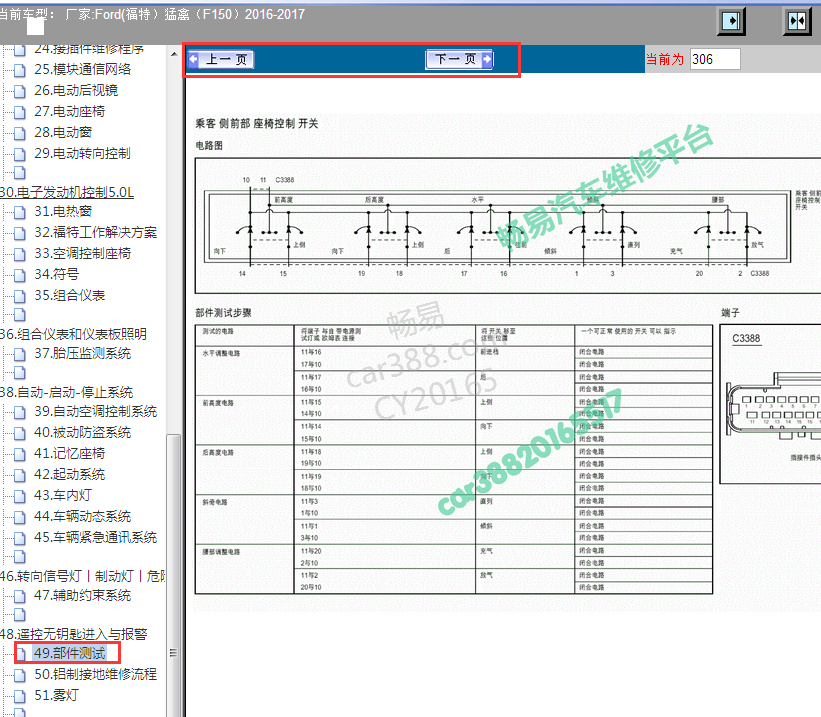Go to next page with 下一页 button
Viewport: 821px width, 717px height.
(x=459, y=59)
